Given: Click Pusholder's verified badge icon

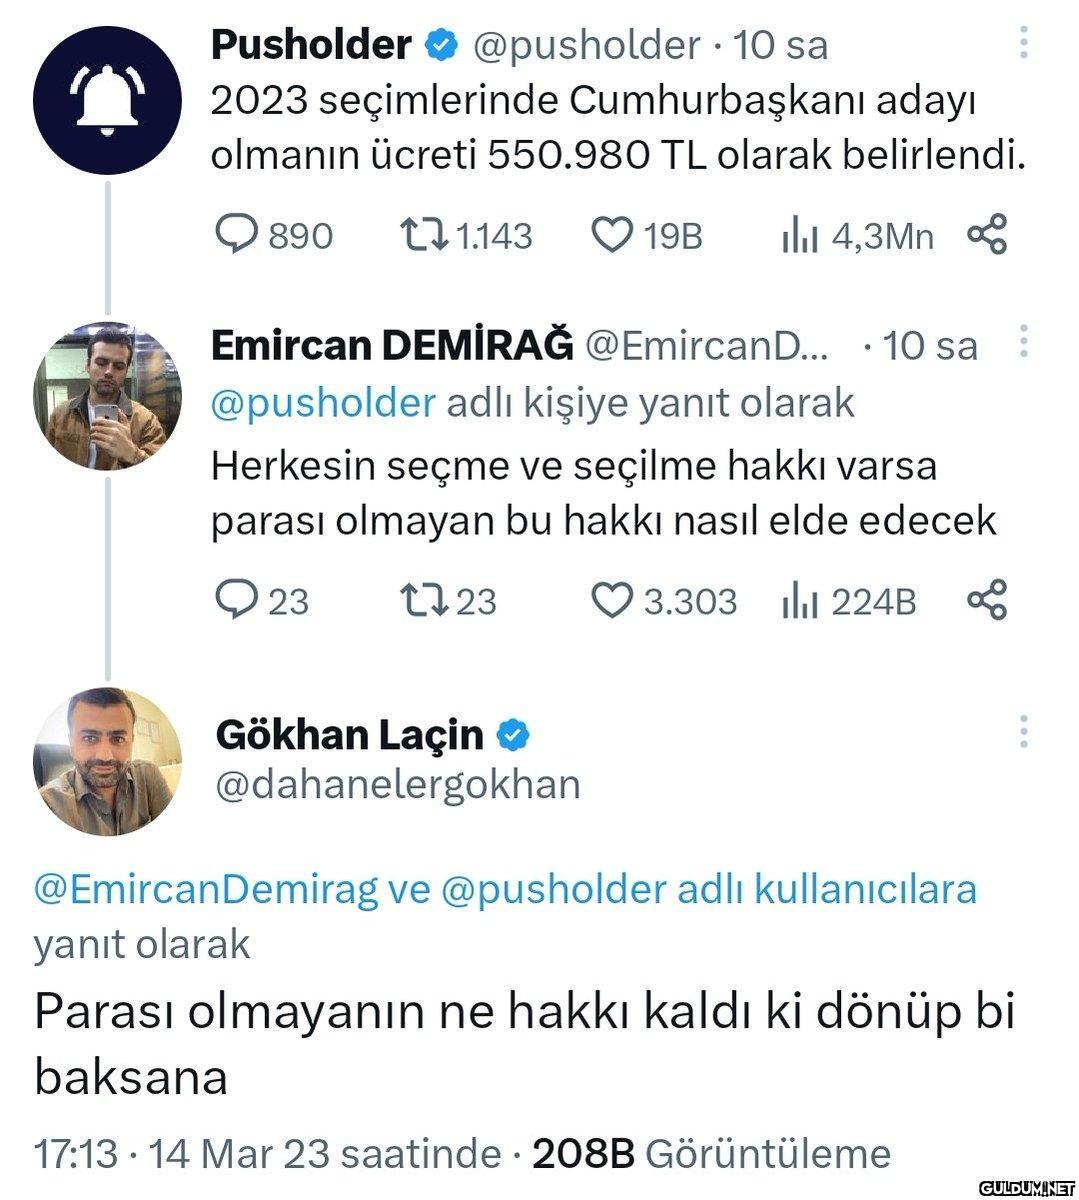Looking at the screenshot, I should pos(443,45).
